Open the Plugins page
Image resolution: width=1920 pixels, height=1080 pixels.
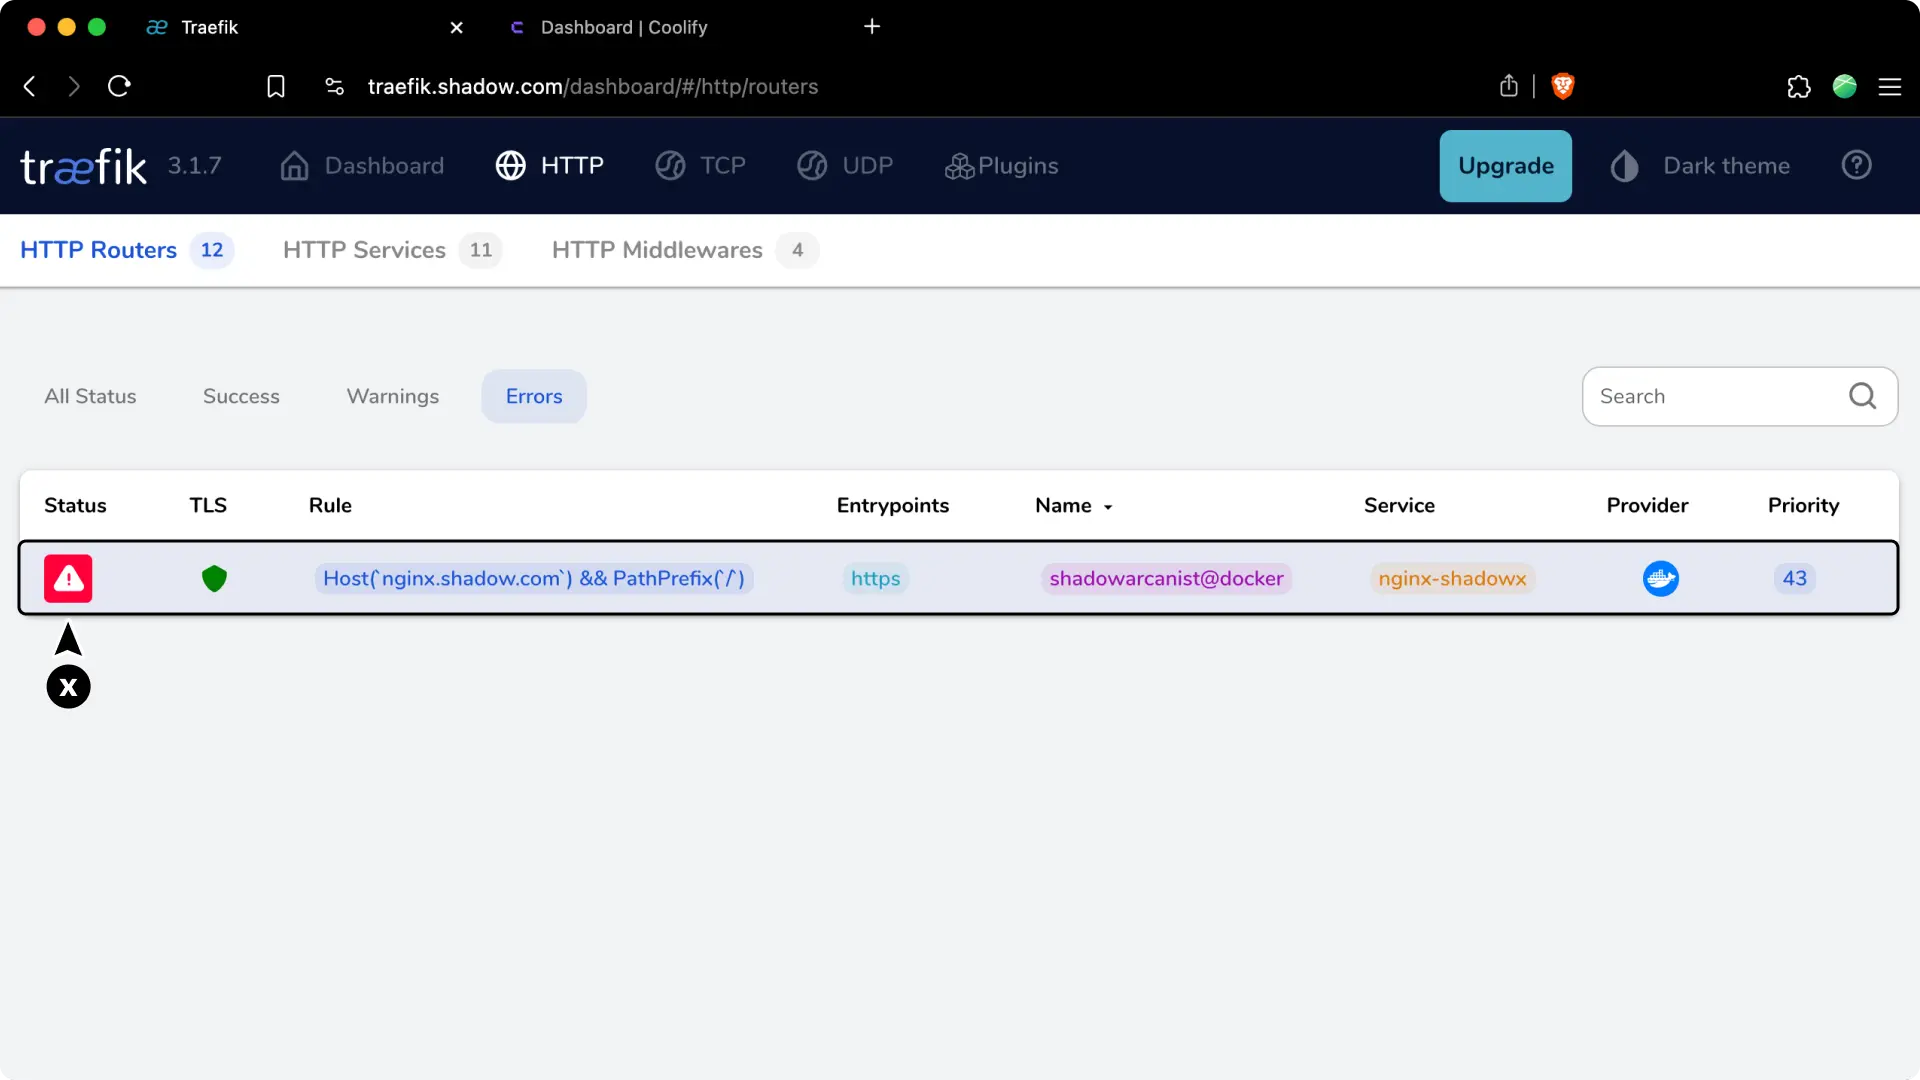pos(1001,166)
